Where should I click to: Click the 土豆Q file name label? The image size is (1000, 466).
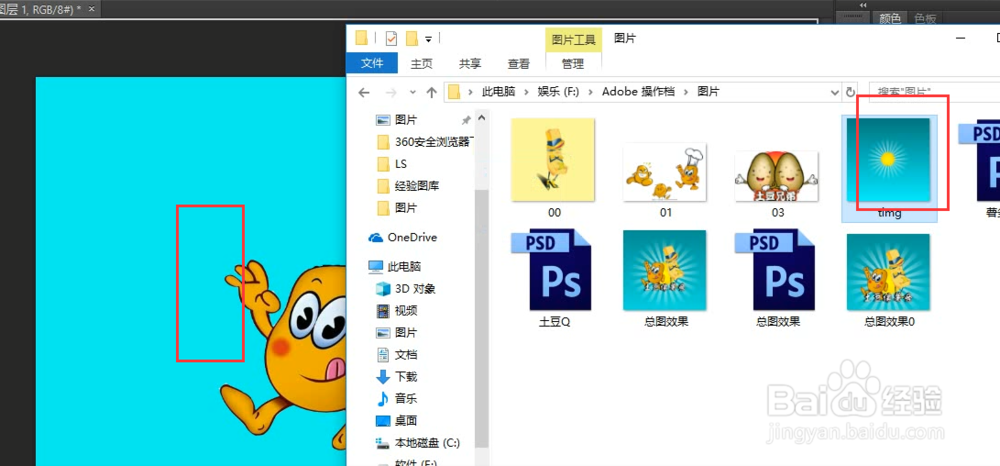[x=554, y=322]
